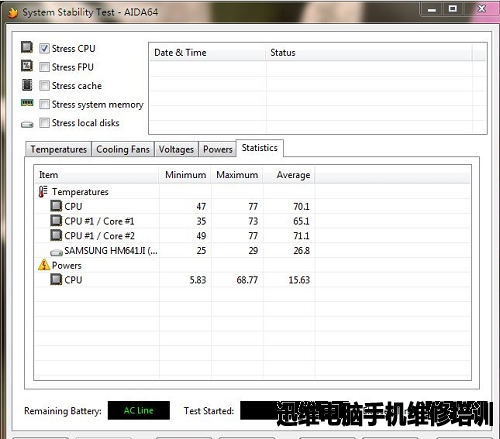The image size is (500, 439).
Task: Select the SAMSUNG HM641JI disk row
Action: pos(252,250)
